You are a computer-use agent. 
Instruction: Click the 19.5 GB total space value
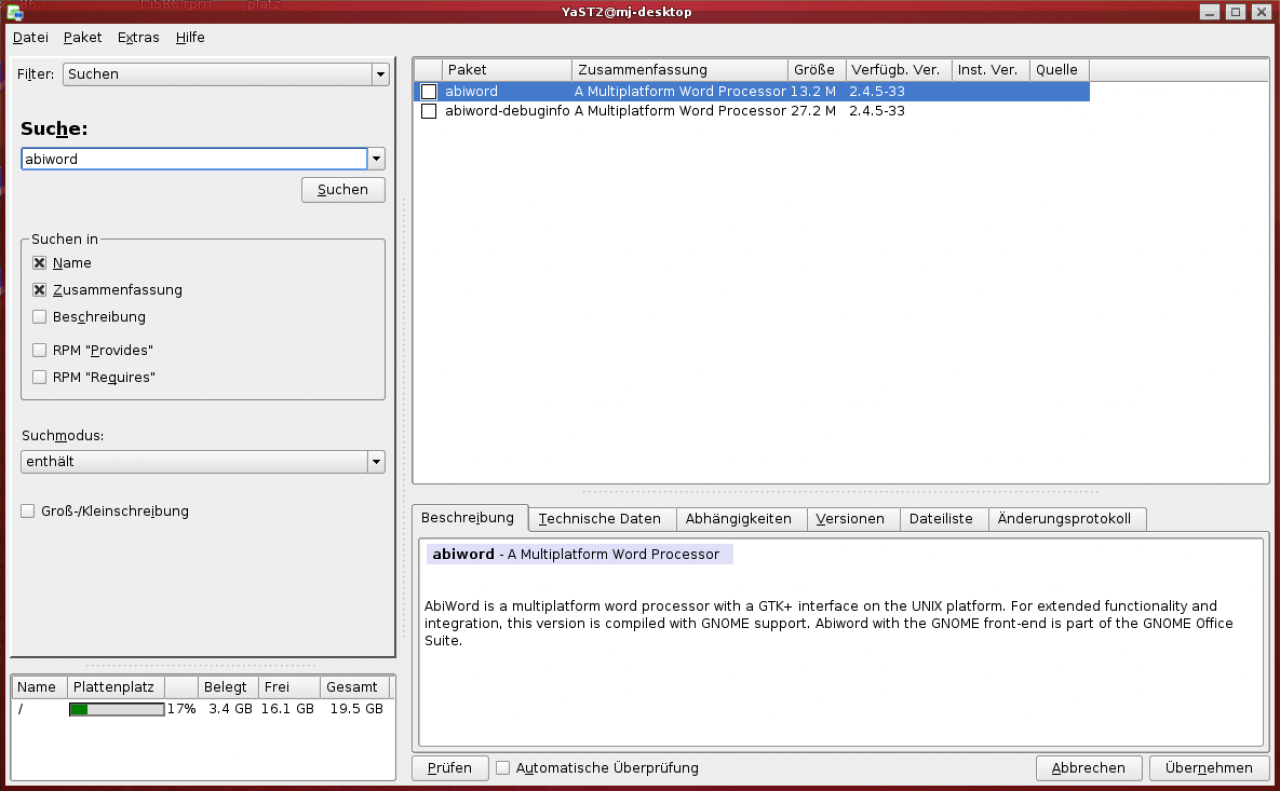(x=357, y=709)
